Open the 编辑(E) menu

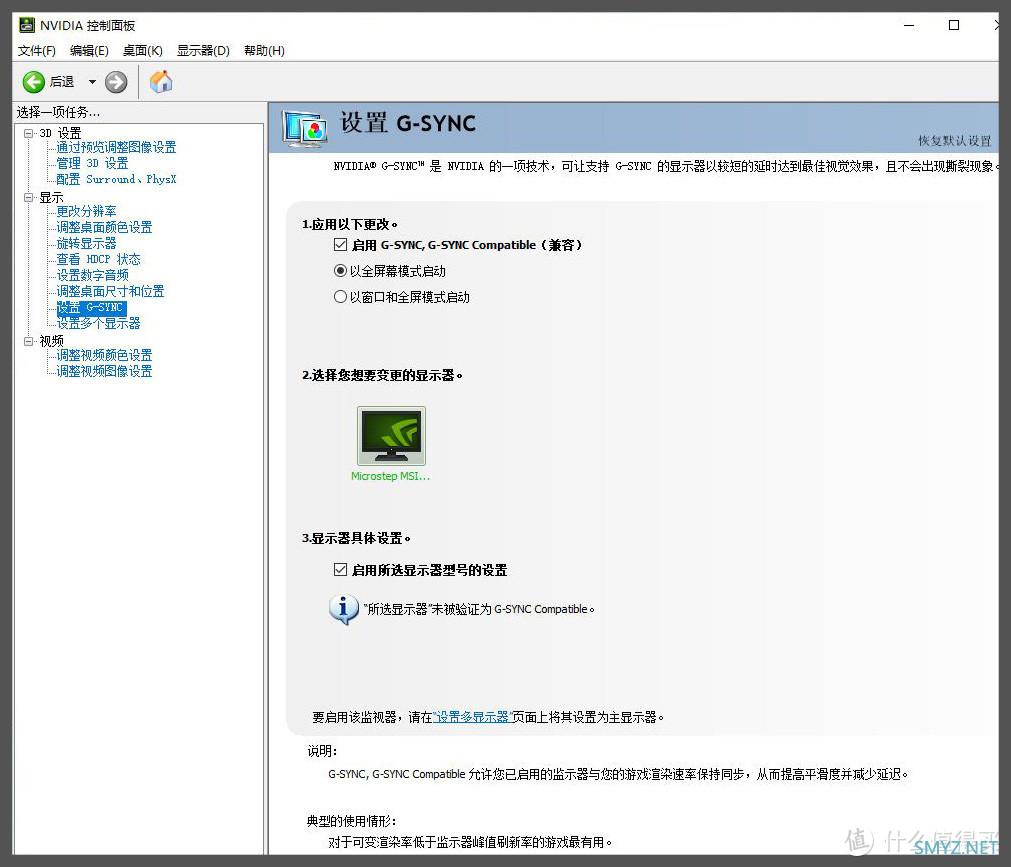89,50
